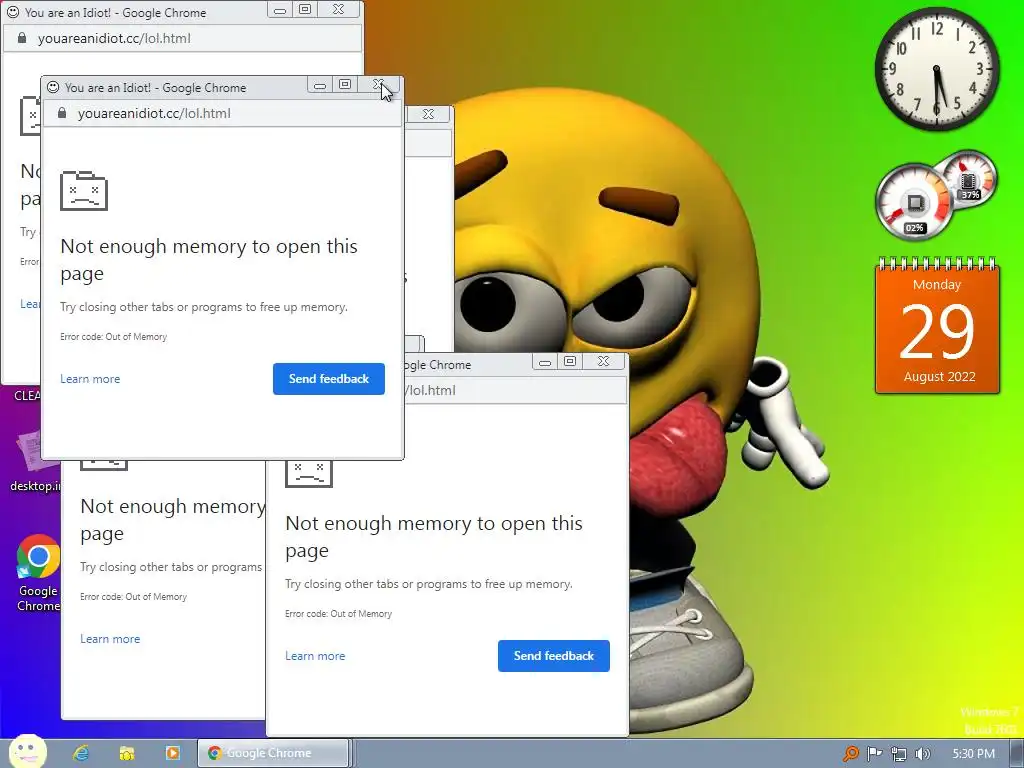Viewport: 1024px width, 768px height.
Task: Click Error code text in bottom-right window
Action: 338,614
